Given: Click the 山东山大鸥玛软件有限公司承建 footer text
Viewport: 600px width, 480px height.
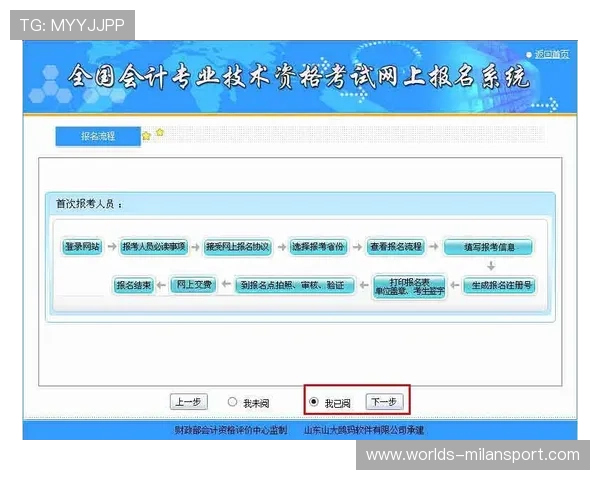Looking at the screenshot, I should tap(364, 430).
